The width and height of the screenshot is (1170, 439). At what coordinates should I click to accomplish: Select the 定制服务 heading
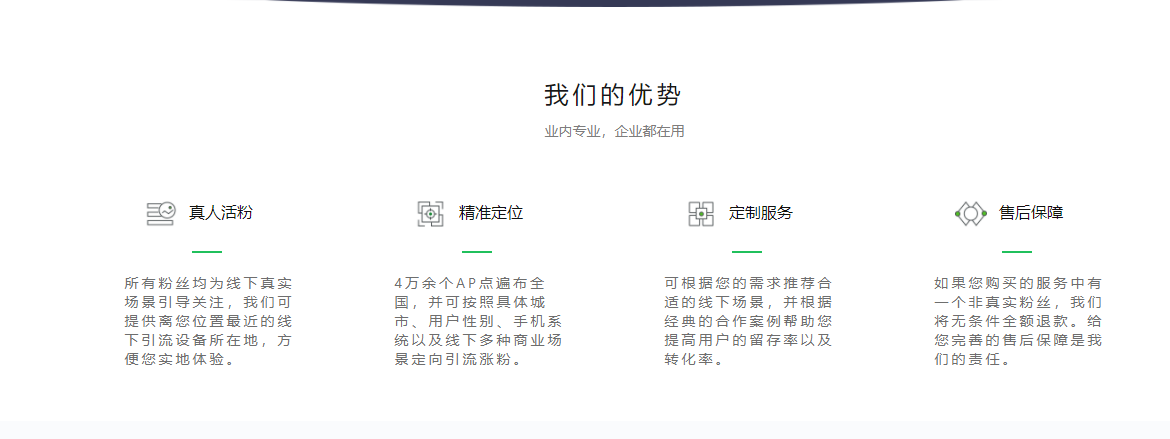click(x=761, y=213)
